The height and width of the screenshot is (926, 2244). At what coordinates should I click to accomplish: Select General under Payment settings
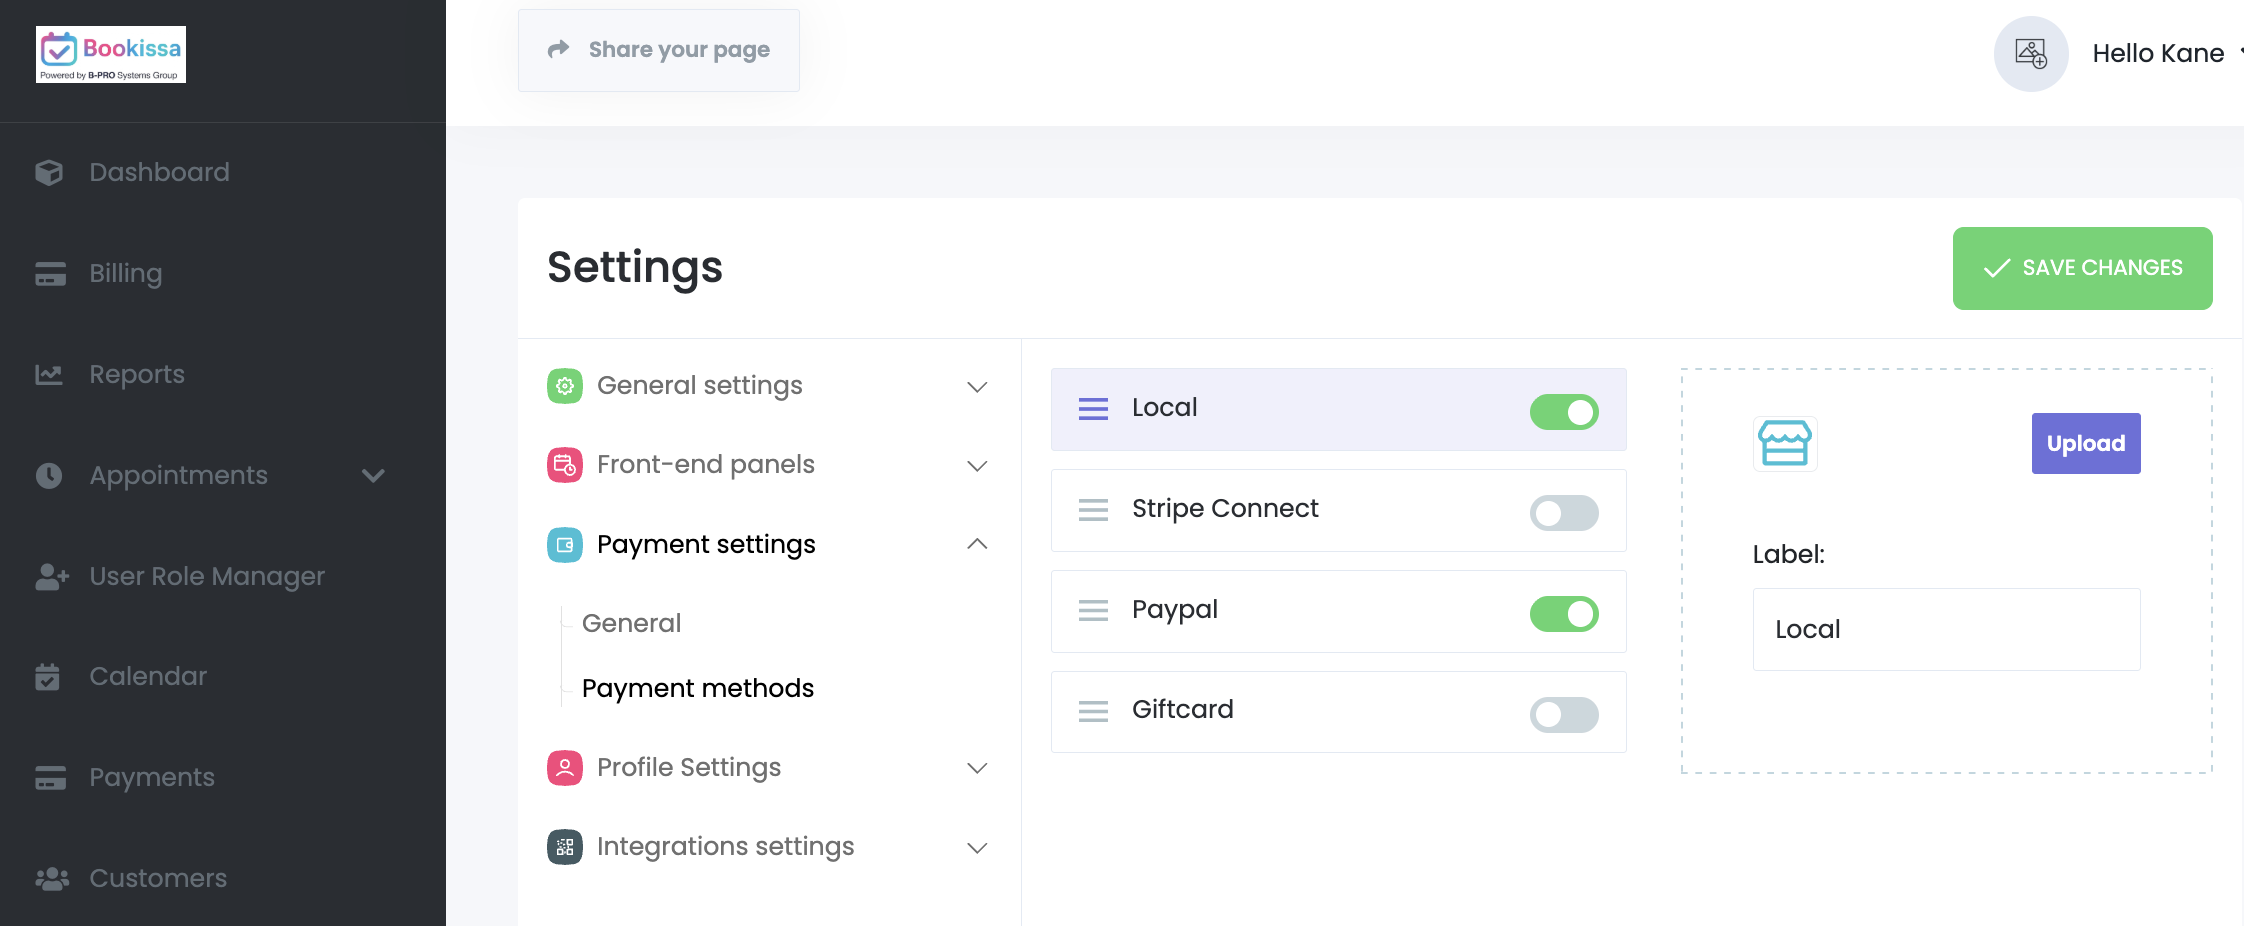coord(631,623)
